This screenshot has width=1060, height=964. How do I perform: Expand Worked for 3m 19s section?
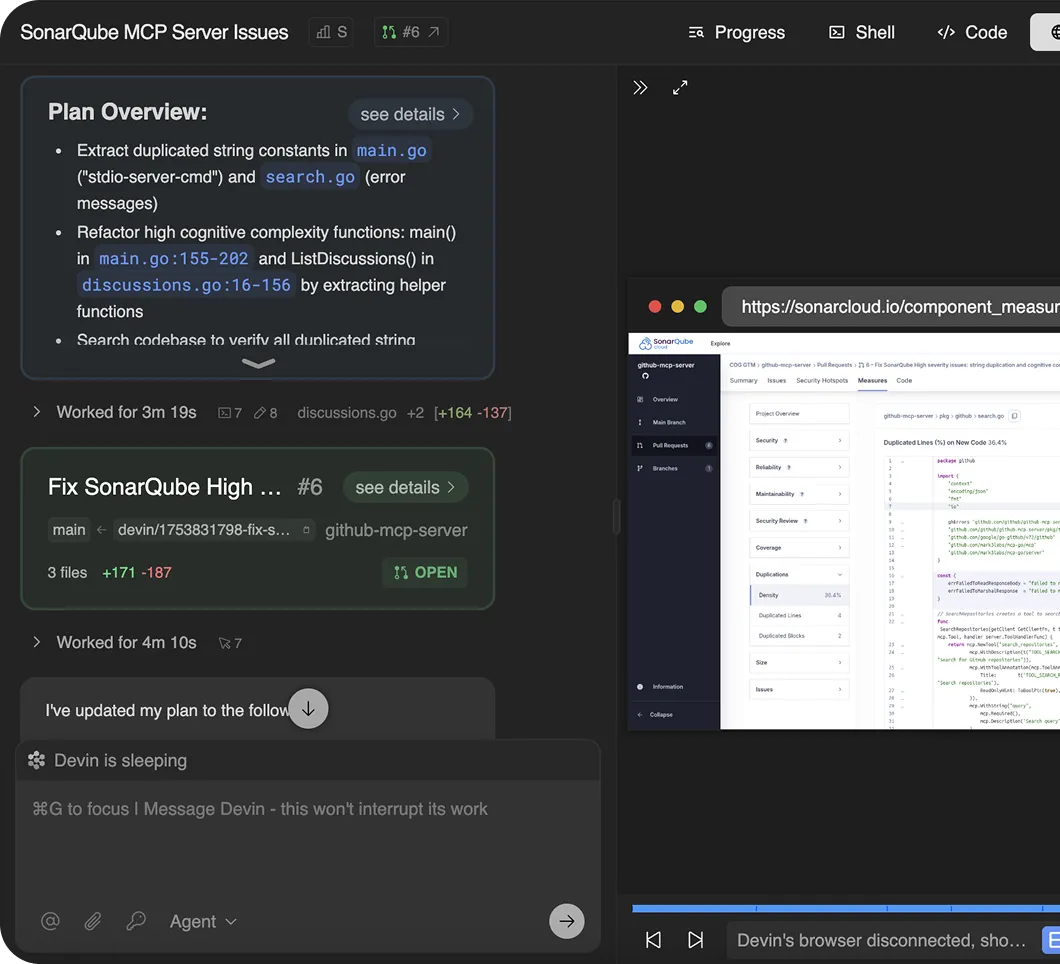[37, 412]
